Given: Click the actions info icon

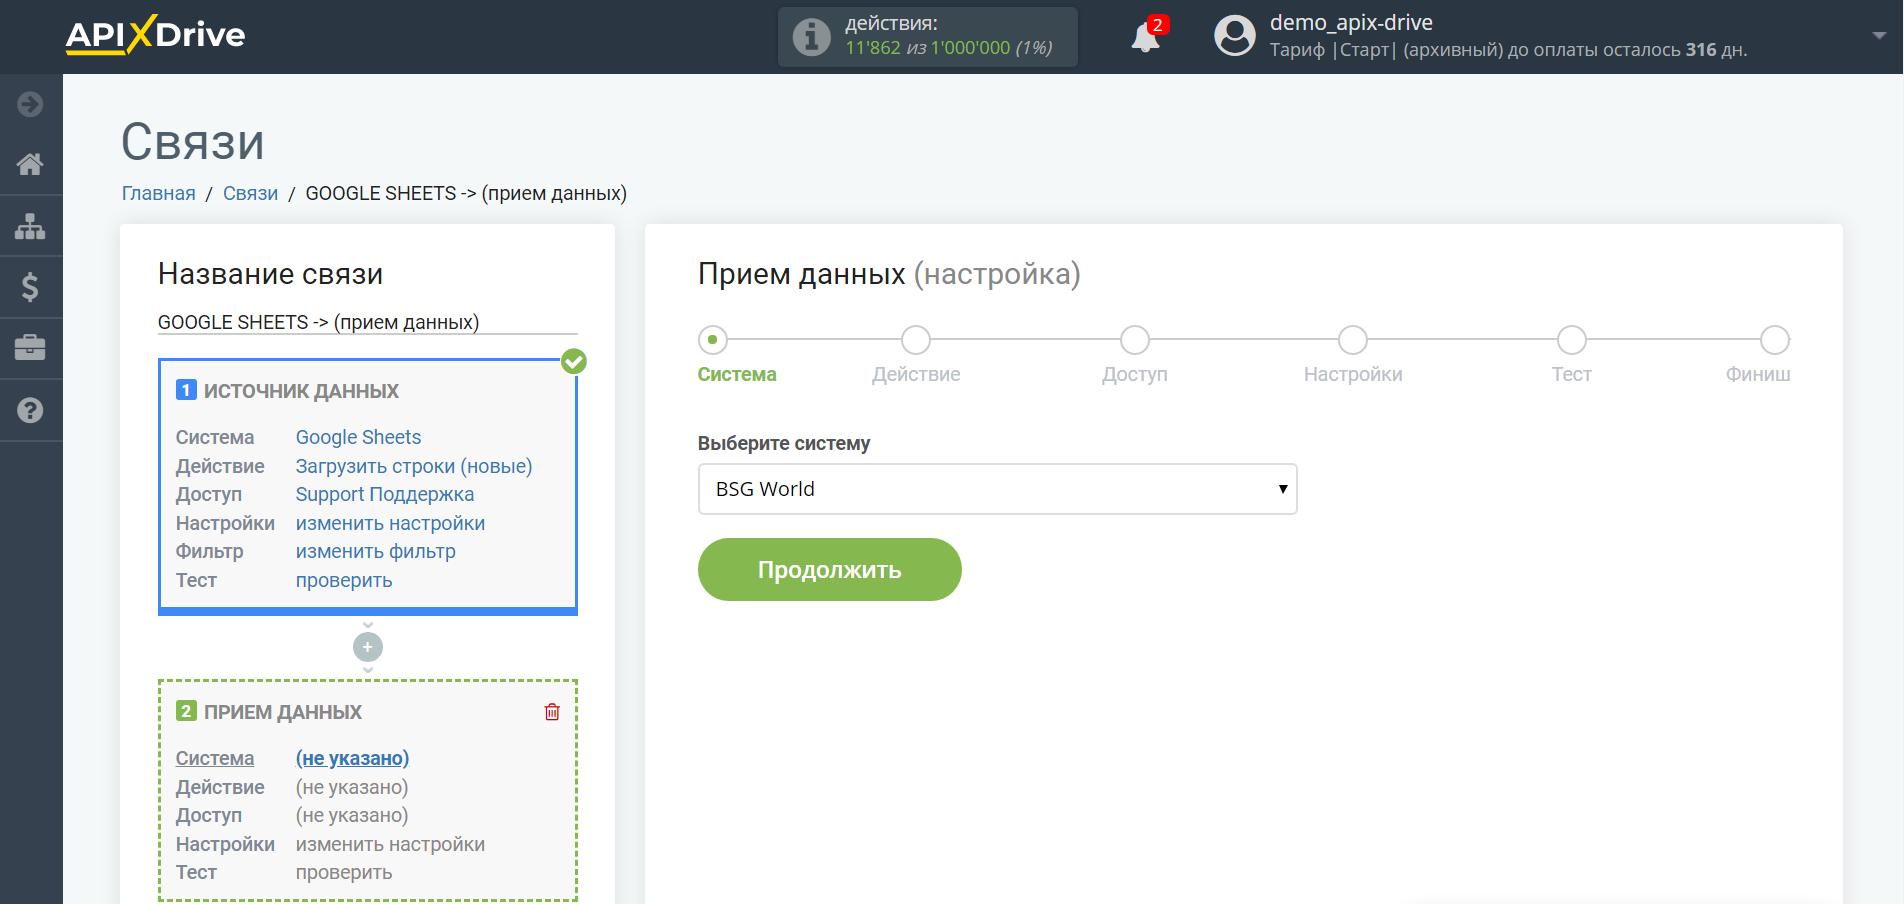Looking at the screenshot, I should click(x=811, y=37).
